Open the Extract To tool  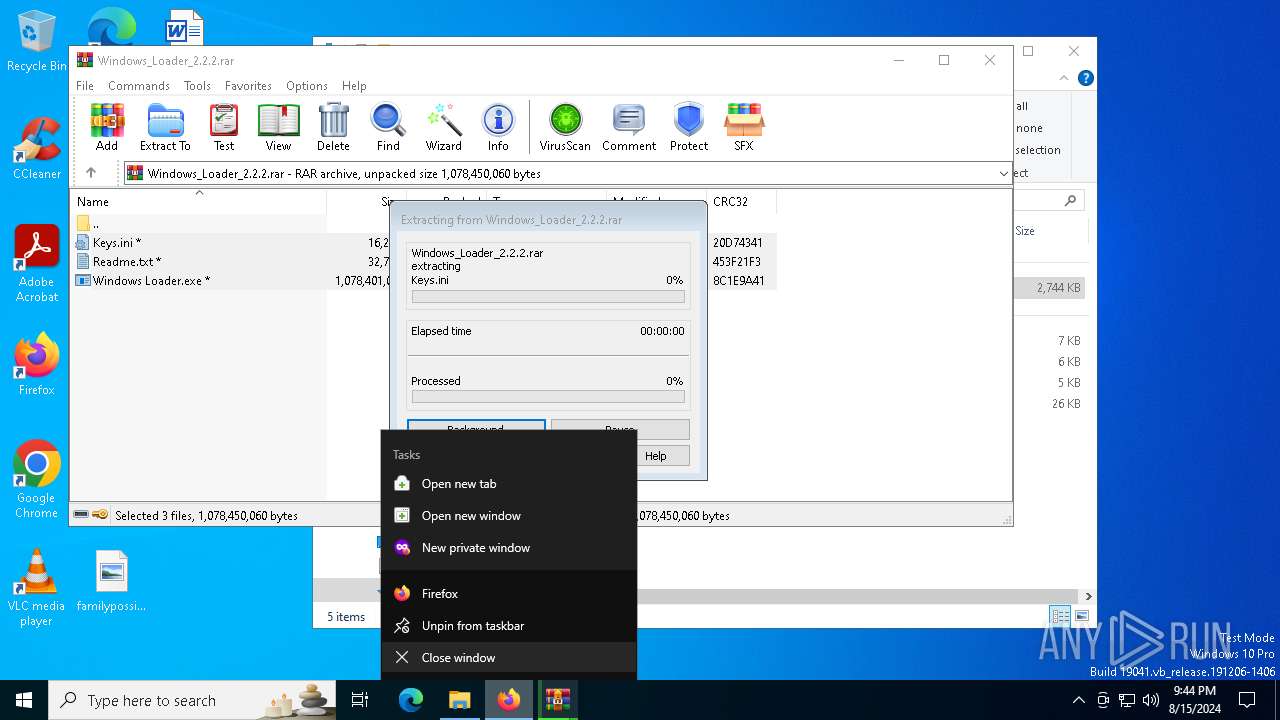pos(165,127)
